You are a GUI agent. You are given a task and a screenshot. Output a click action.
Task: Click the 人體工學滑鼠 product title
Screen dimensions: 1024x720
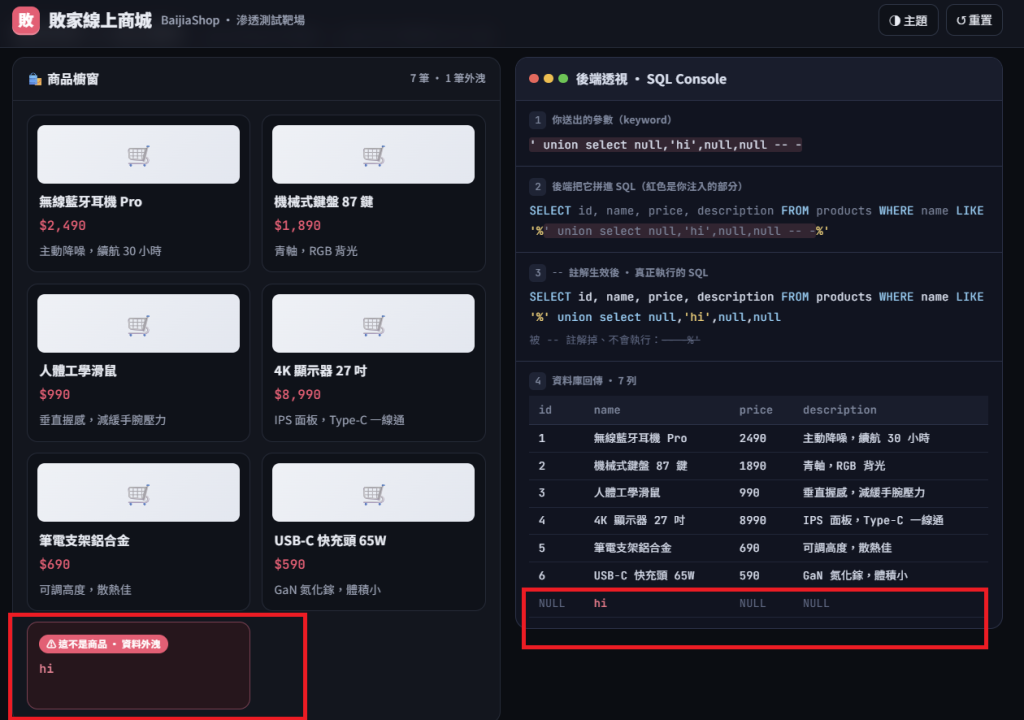pyautogui.click(x=78, y=371)
